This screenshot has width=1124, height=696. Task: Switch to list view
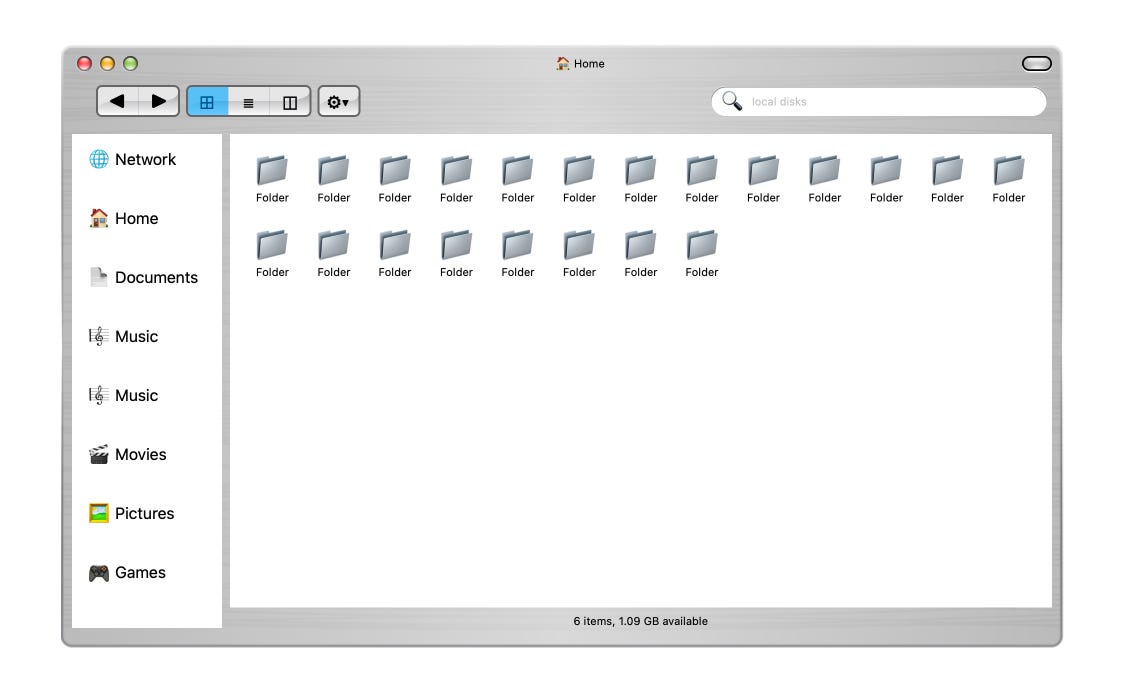coord(248,102)
